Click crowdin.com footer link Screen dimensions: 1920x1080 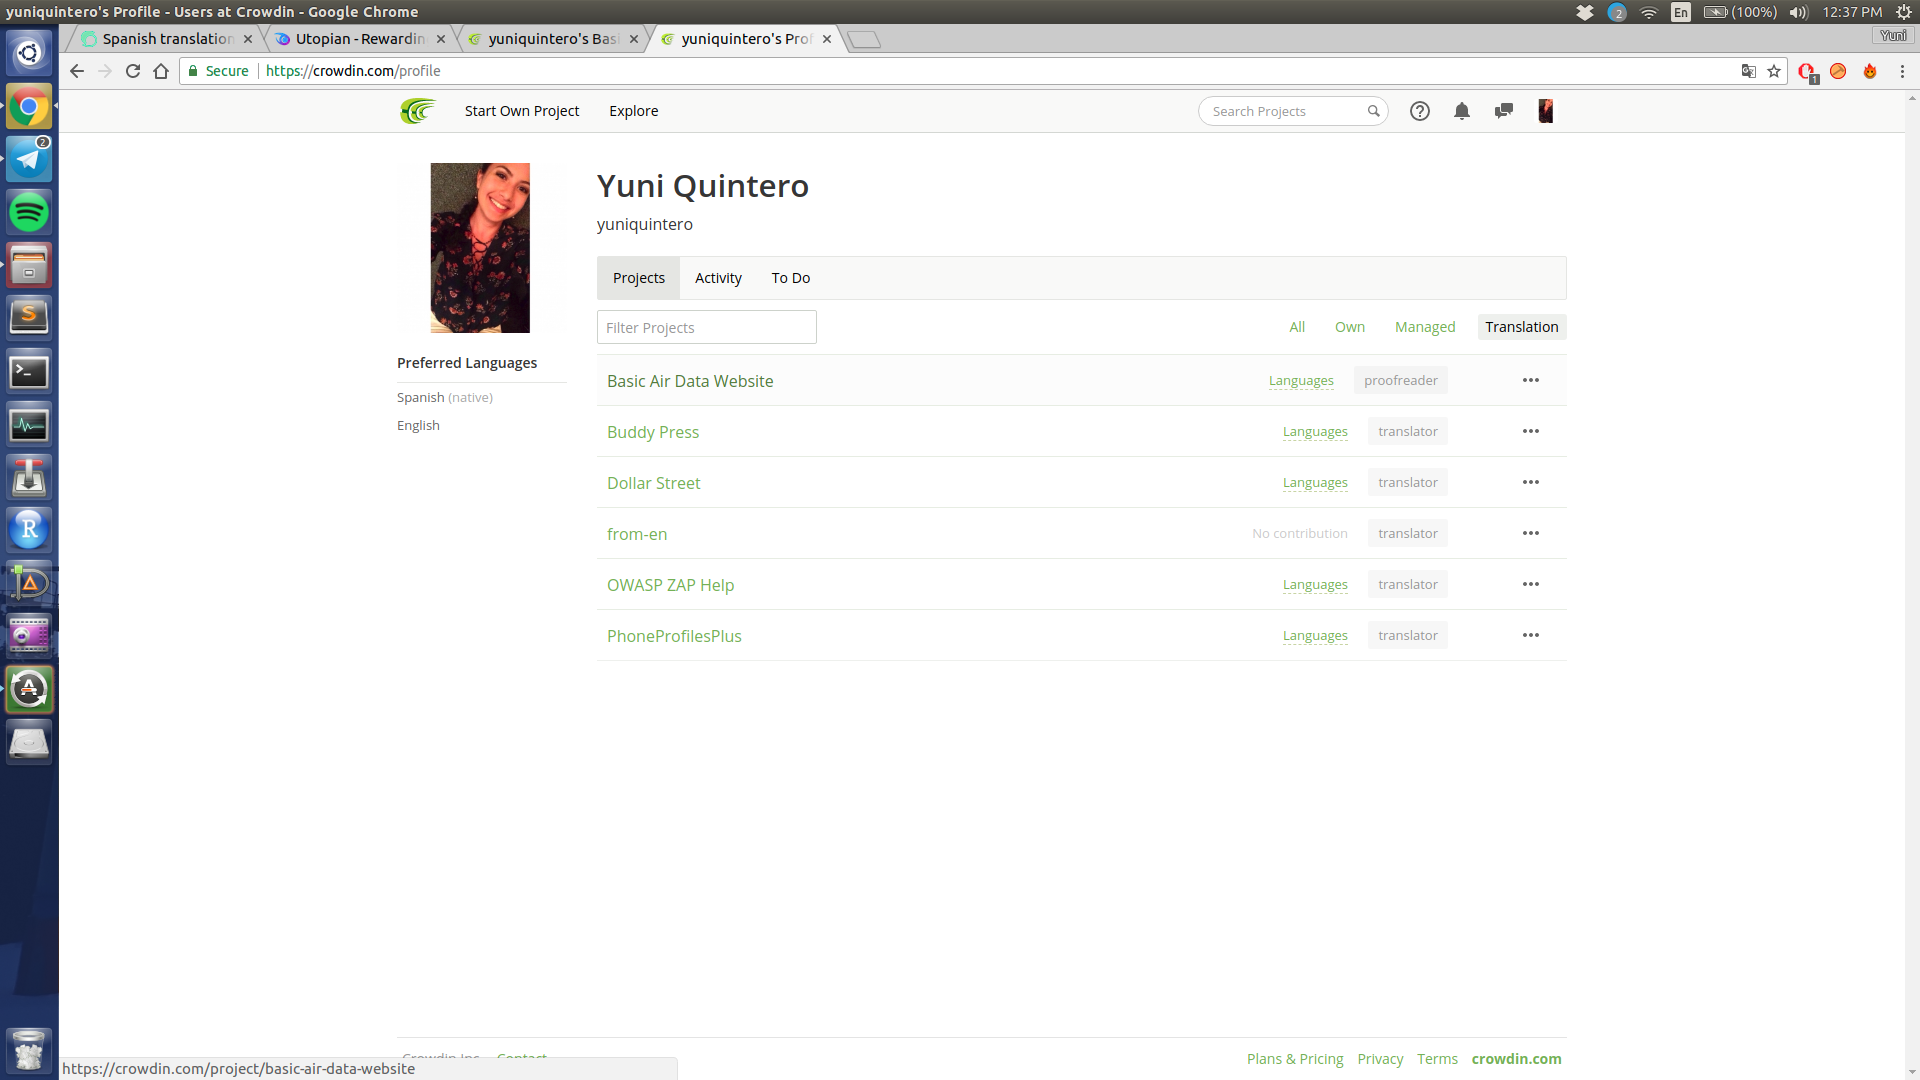1516,1059
